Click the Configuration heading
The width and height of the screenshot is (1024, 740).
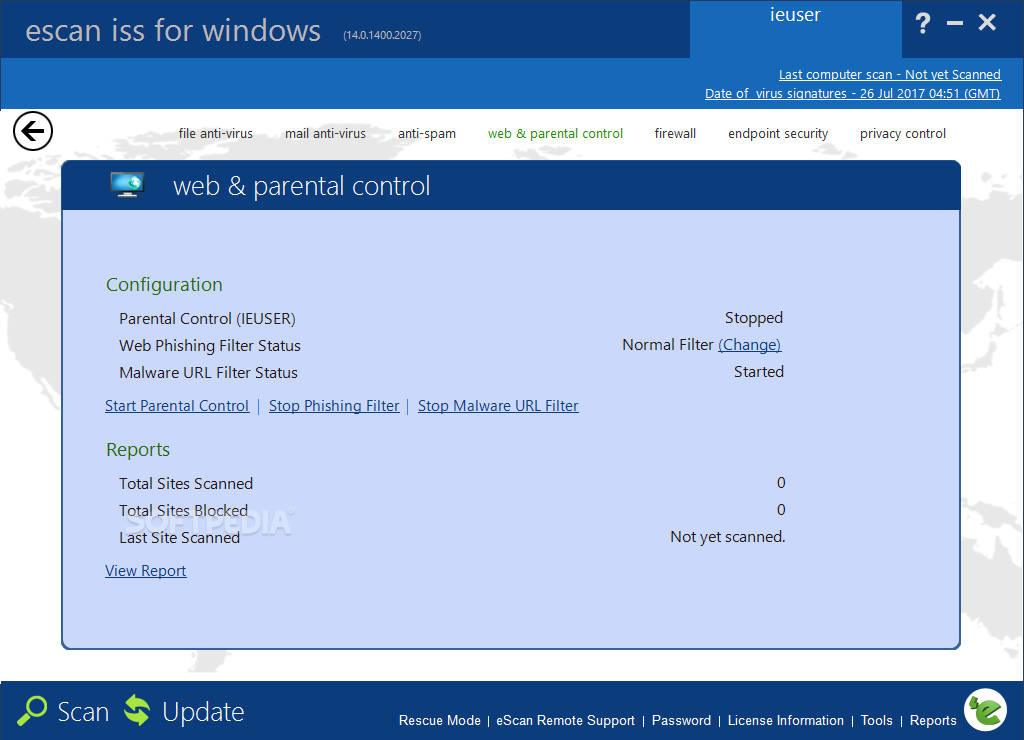(164, 285)
